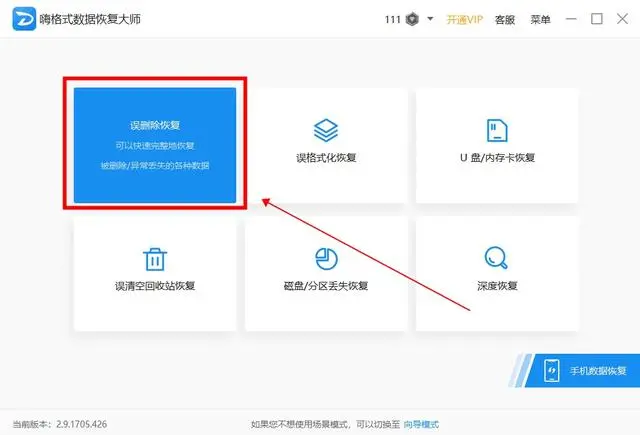640x435 pixels.
Task: Select the 深度恢复 label
Action: point(497,286)
